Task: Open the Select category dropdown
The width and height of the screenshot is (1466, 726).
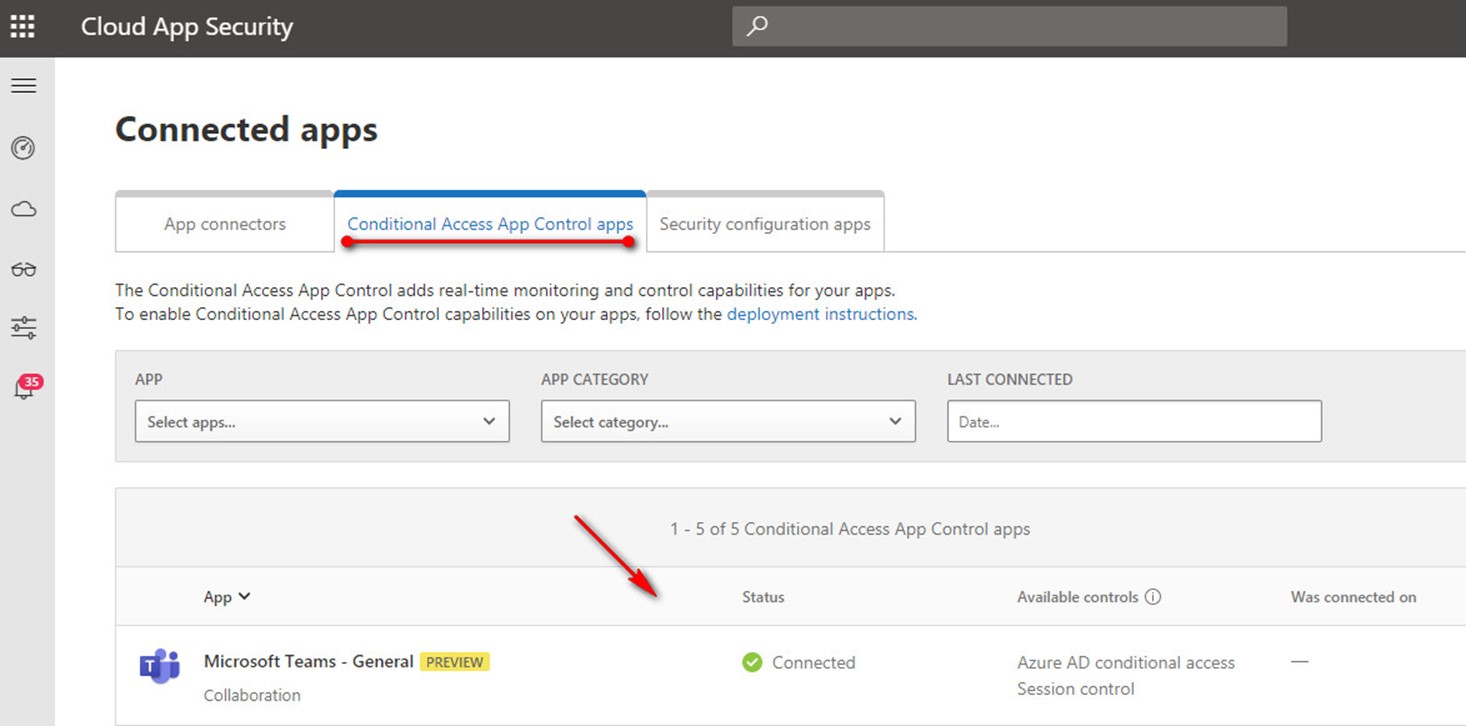Action: [x=728, y=422]
